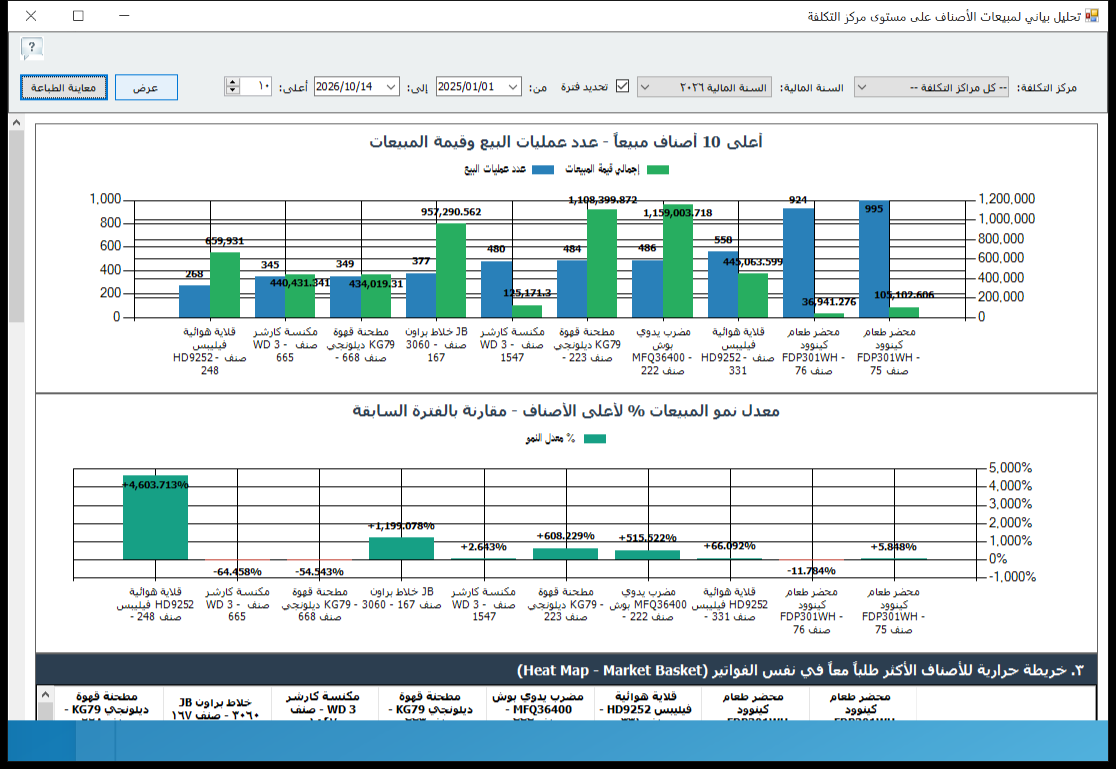Click the help question mark icon
1116x769 pixels.
click(31, 48)
